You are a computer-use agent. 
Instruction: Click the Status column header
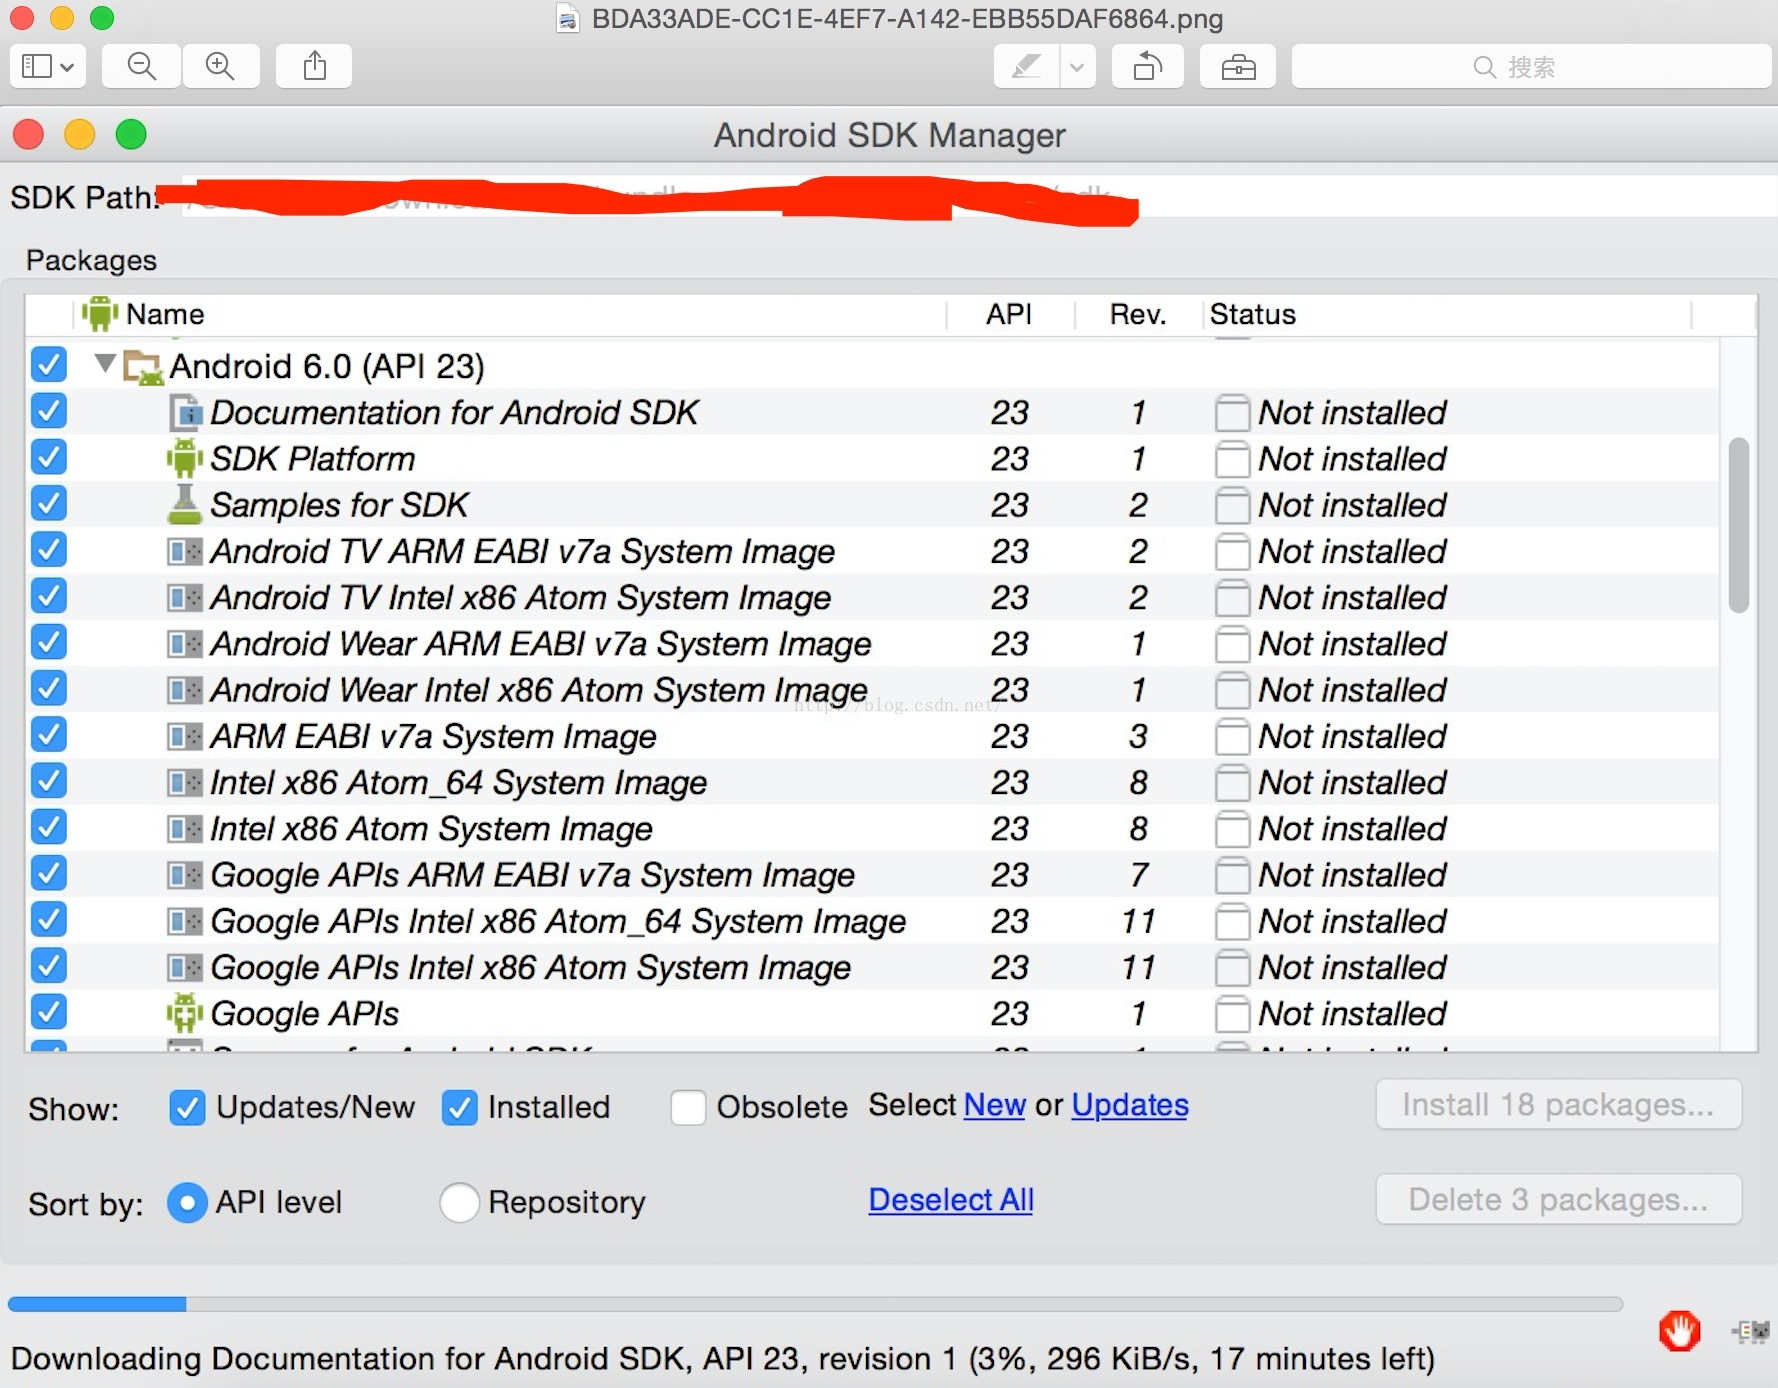1447,314
